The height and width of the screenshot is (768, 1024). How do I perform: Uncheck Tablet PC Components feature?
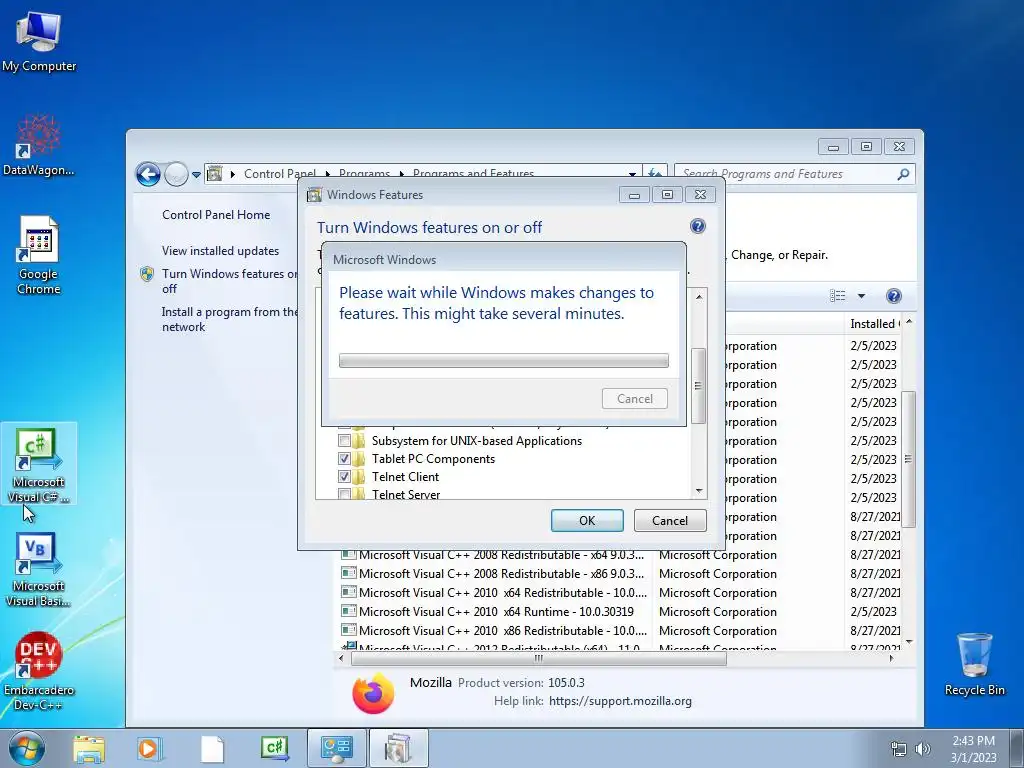(344, 458)
